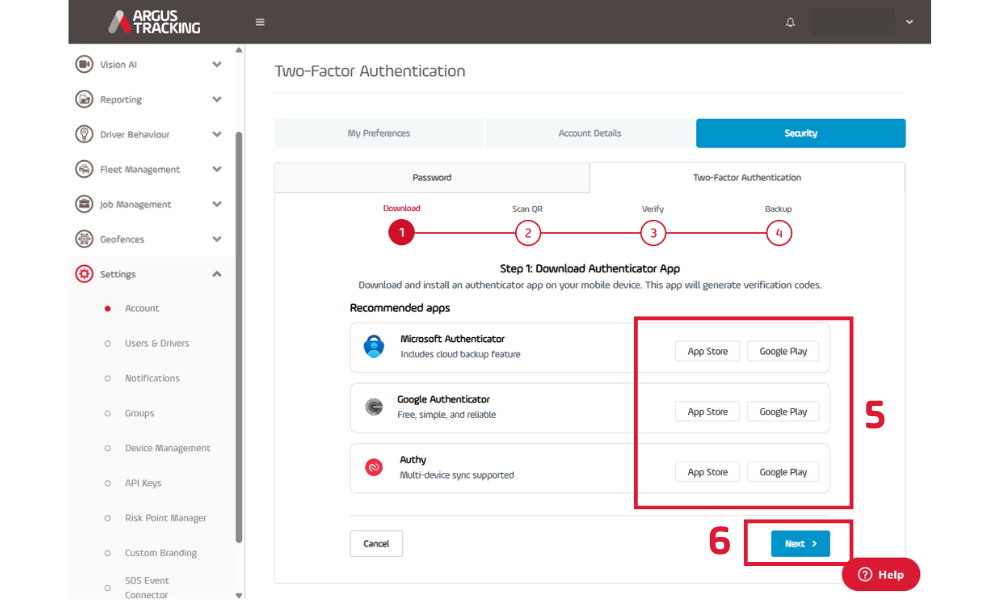Image resolution: width=1000 pixels, height=600 pixels.
Task: Click 'Microsoft Authenticator' app name text
Action: tap(452, 339)
